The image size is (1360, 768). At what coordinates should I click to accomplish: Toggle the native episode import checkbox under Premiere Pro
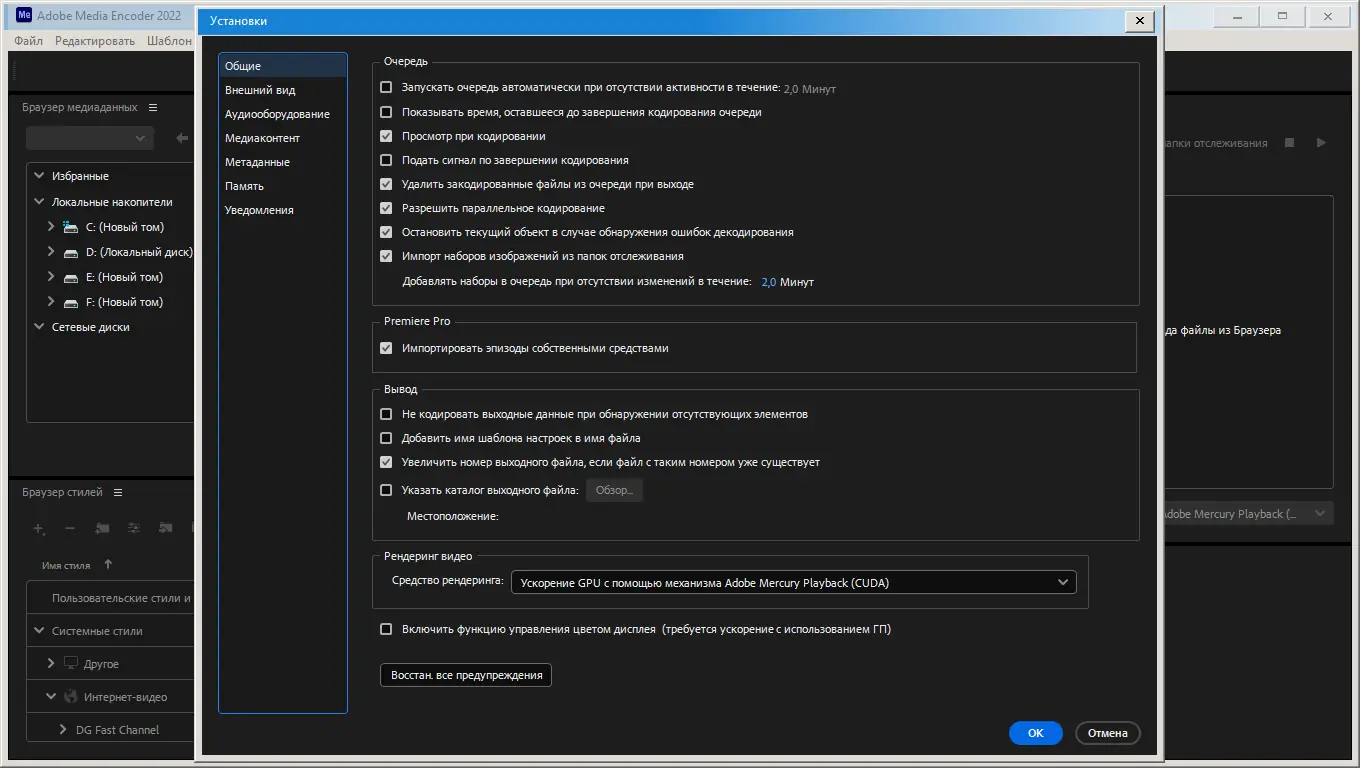pyautogui.click(x=386, y=348)
